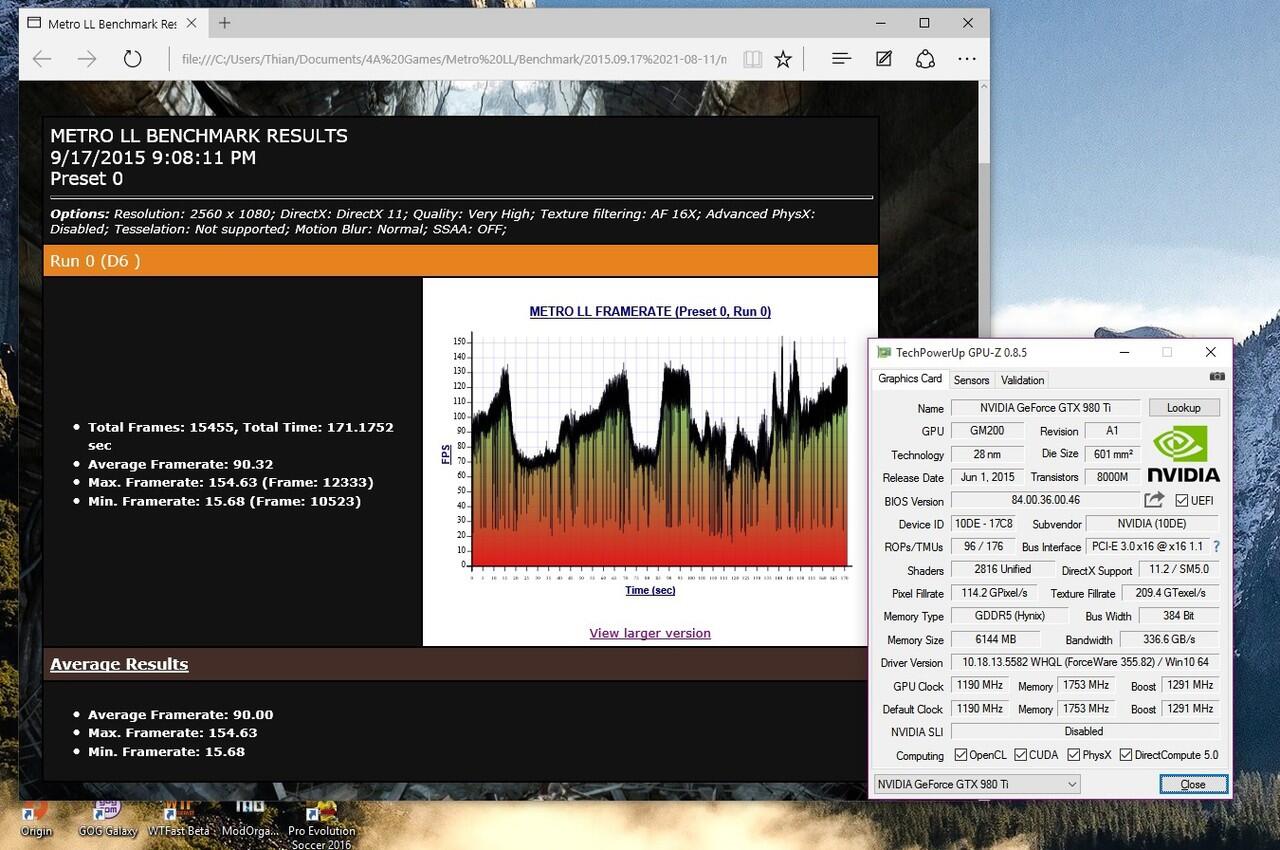This screenshot has height=850, width=1280.
Task: Click the Lookup button in GPU-Z
Action: (1184, 407)
